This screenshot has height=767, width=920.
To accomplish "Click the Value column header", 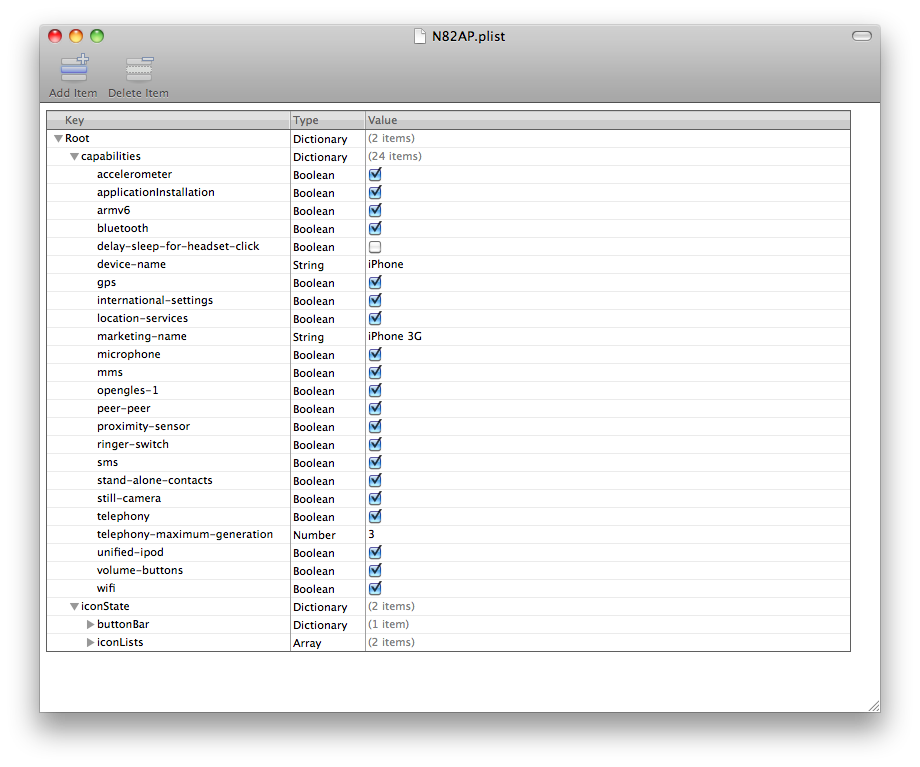I will (607, 120).
